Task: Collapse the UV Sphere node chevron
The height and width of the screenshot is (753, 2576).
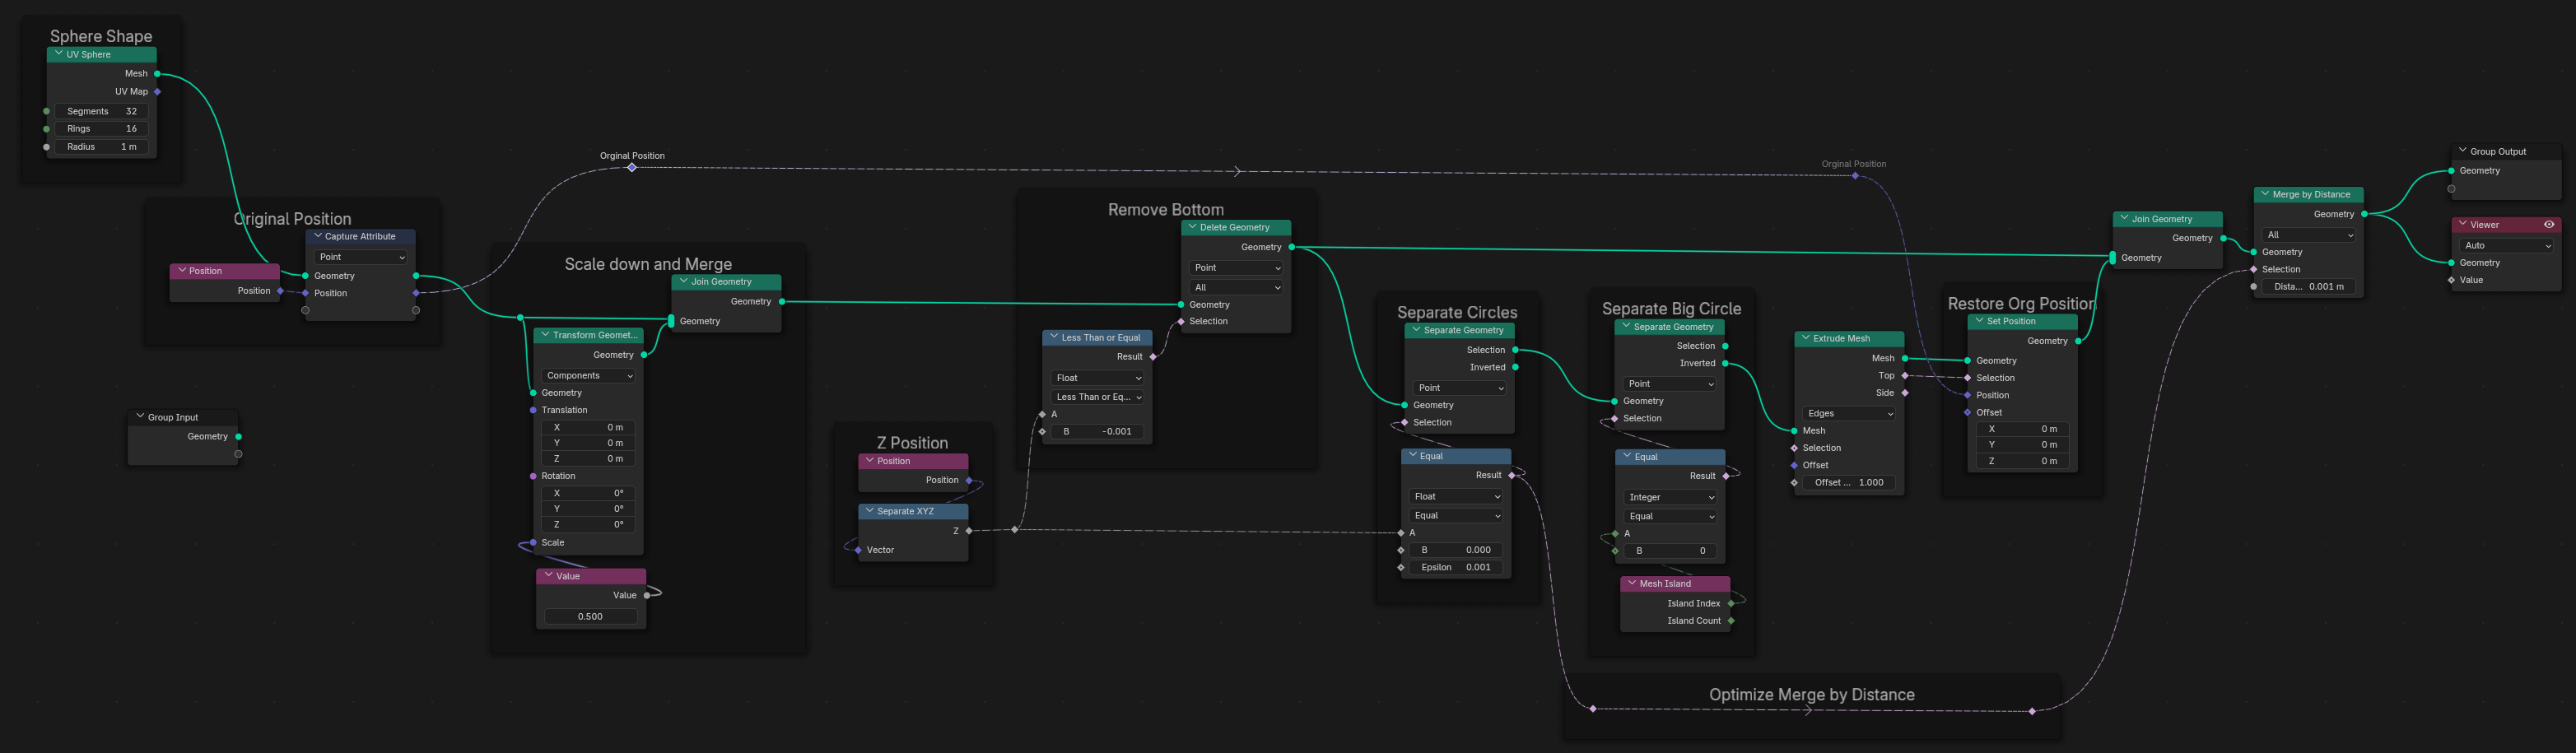Action: (59, 54)
